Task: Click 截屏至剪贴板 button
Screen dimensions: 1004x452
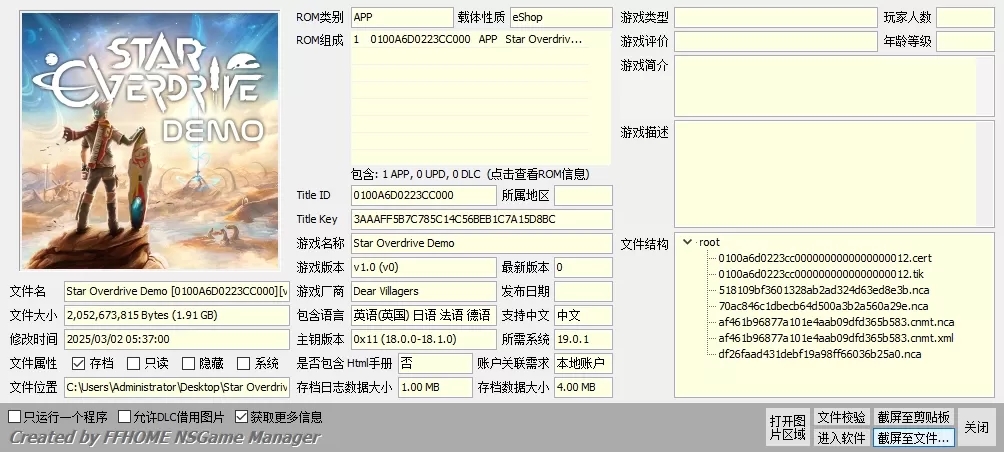Action: 914,417
